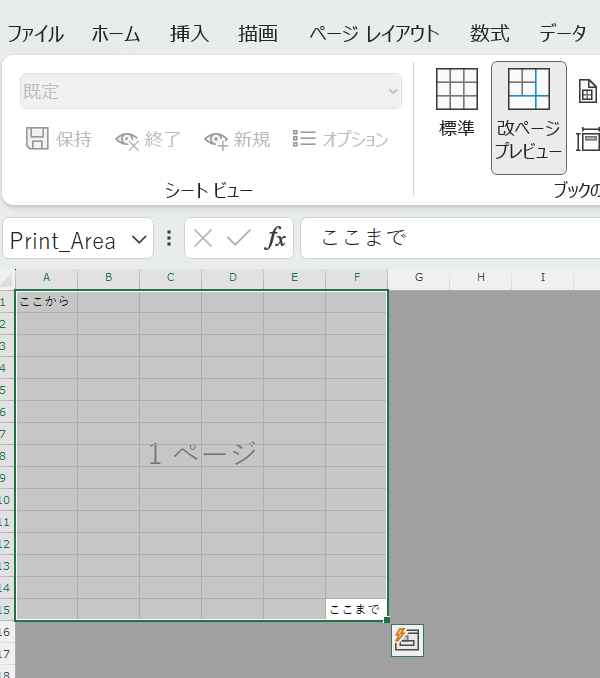
Task: Open the ファイル tab
Action: click(35, 33)
